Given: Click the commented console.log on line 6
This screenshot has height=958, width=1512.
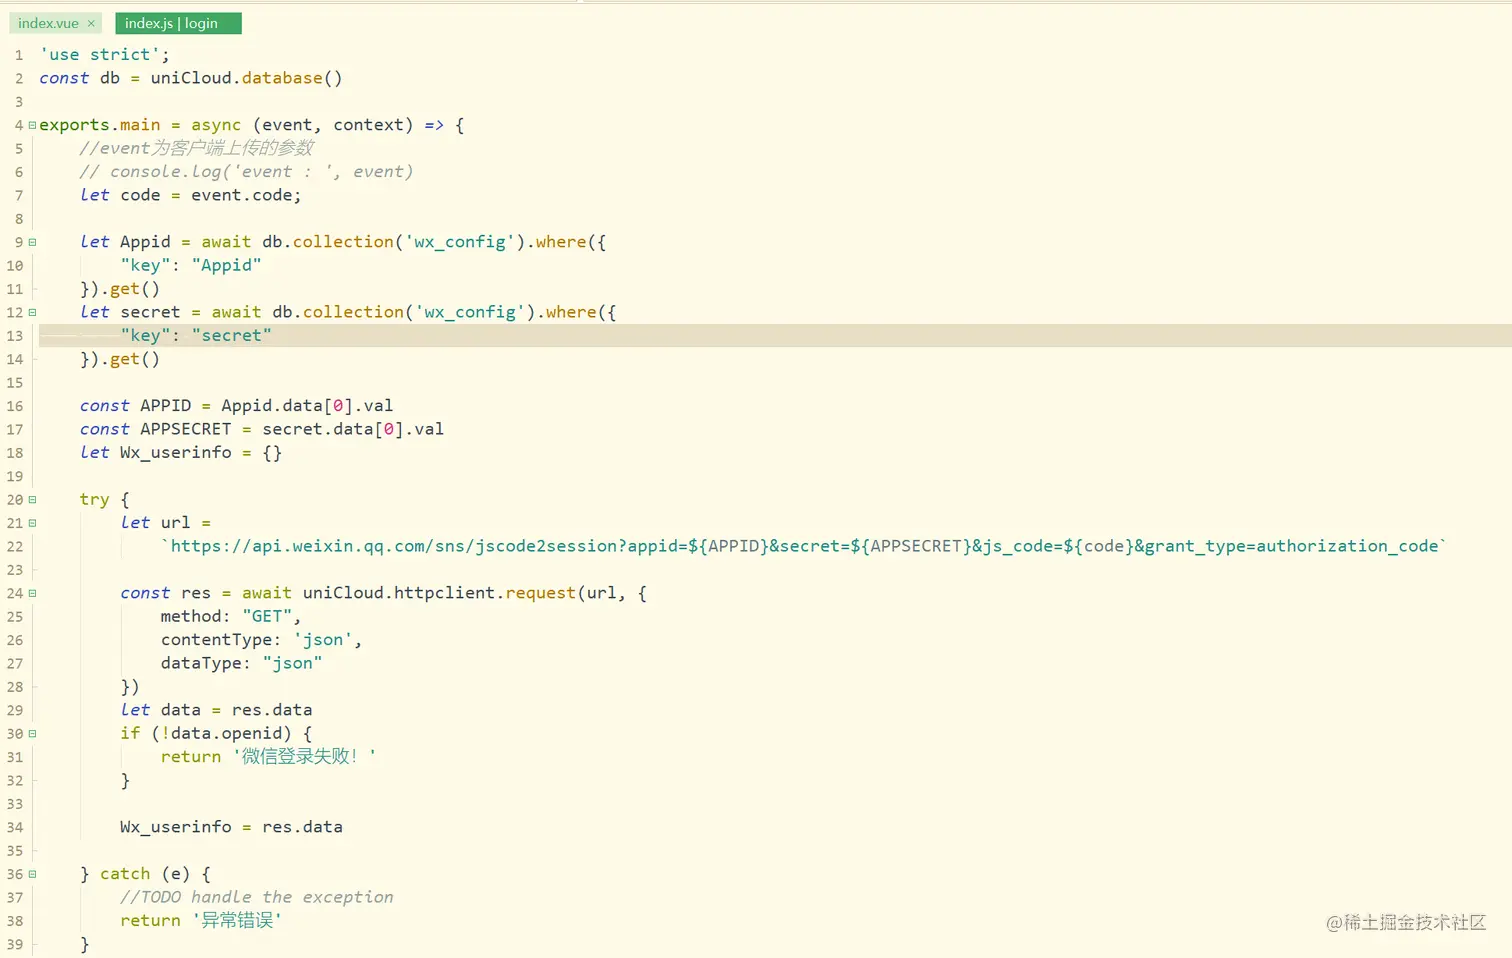Looking at the screenshot, I should pos(247,172).
